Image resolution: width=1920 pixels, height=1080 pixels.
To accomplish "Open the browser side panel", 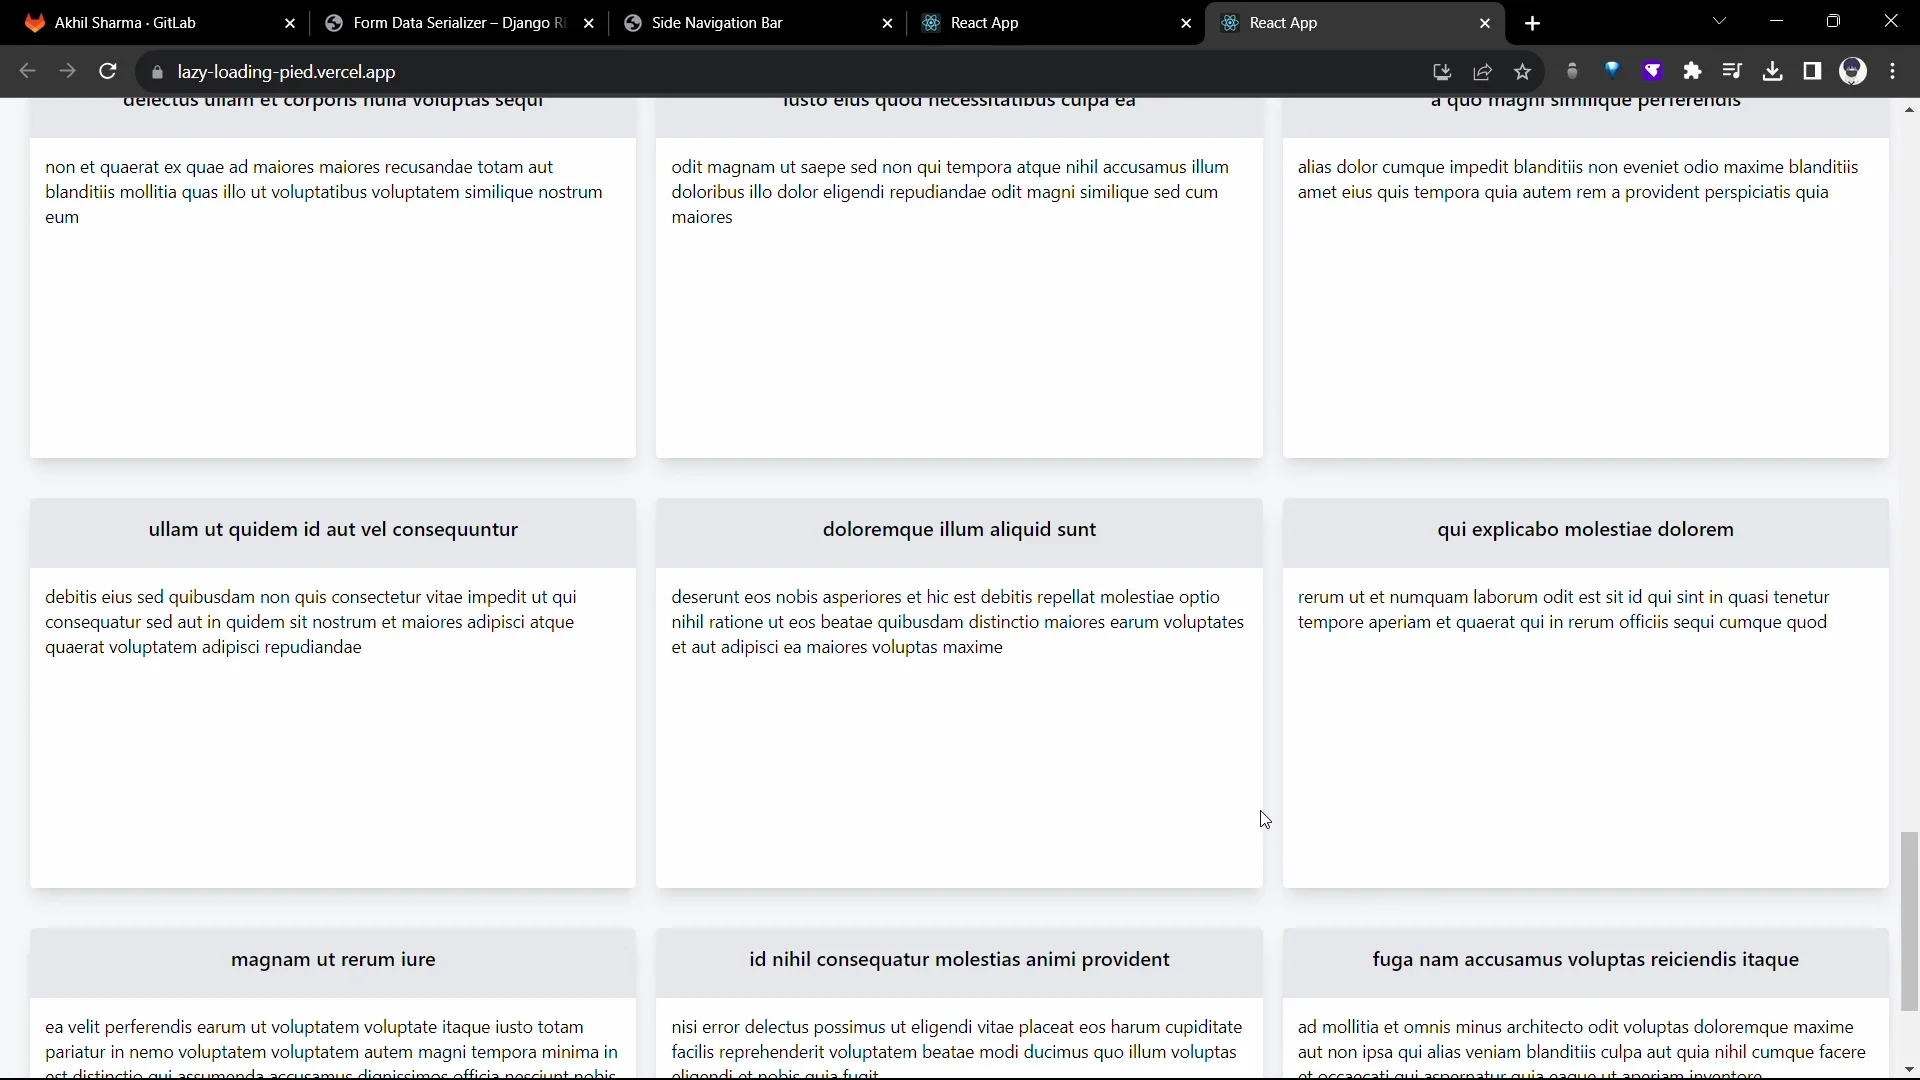I will pos(1813,71).
